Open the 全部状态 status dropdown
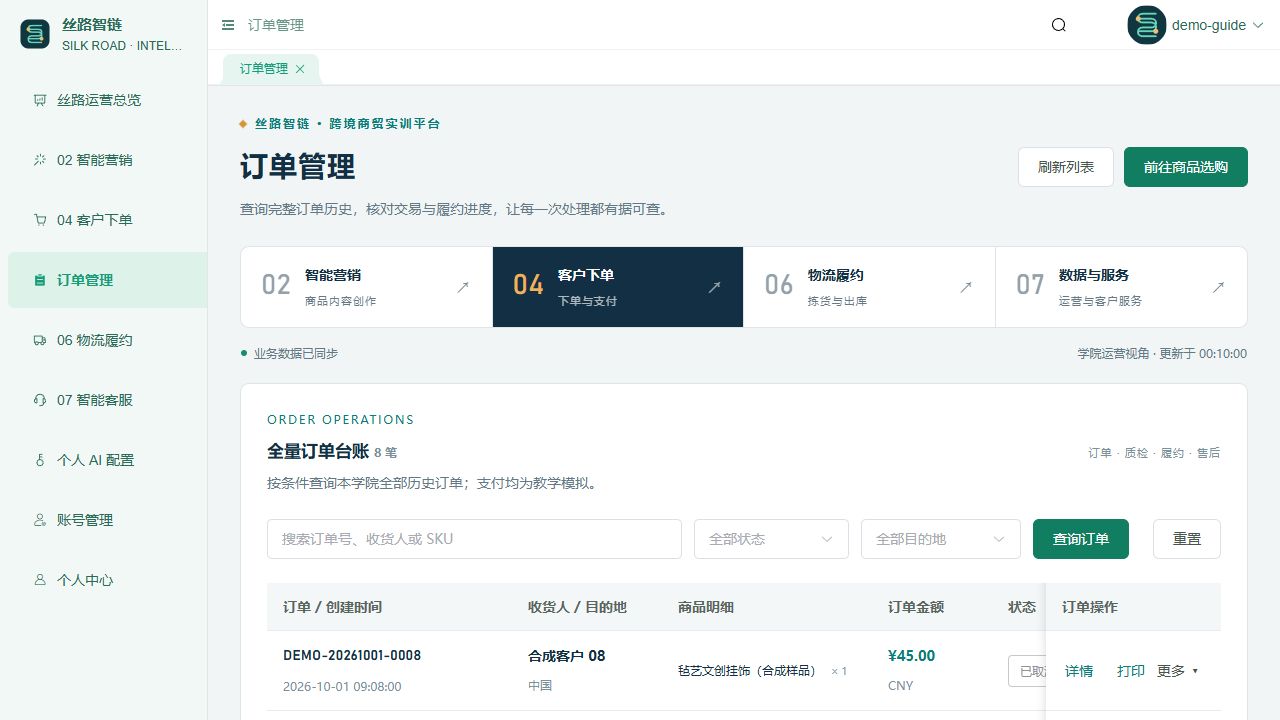 click(771, 539)
